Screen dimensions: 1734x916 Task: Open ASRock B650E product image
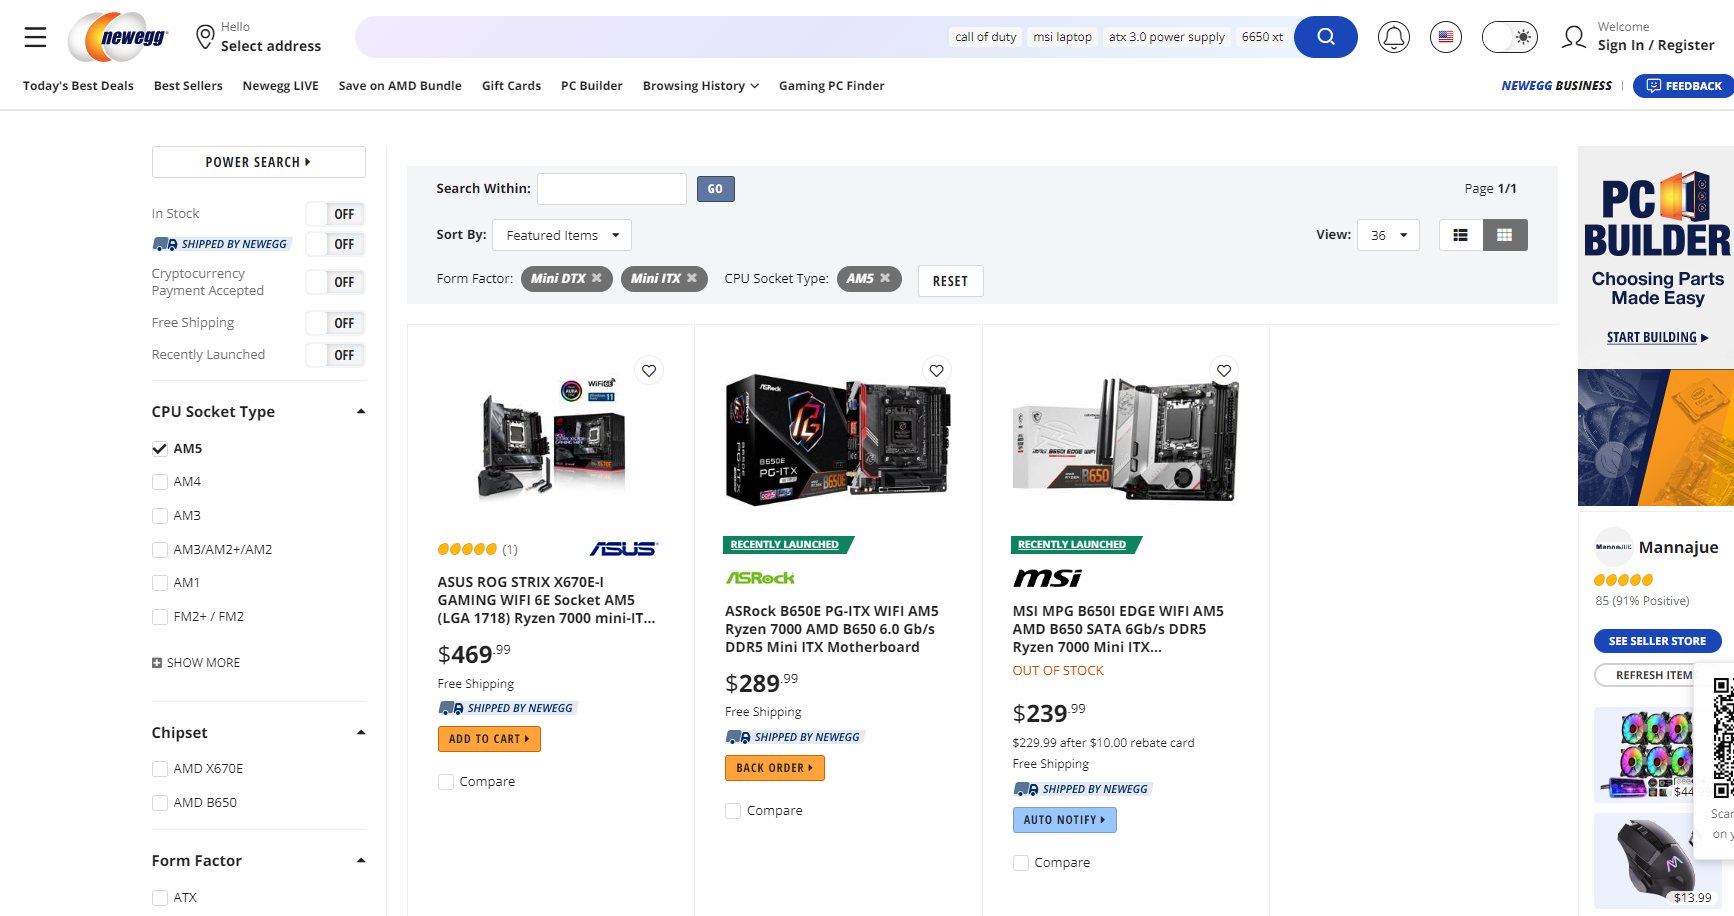838,438
